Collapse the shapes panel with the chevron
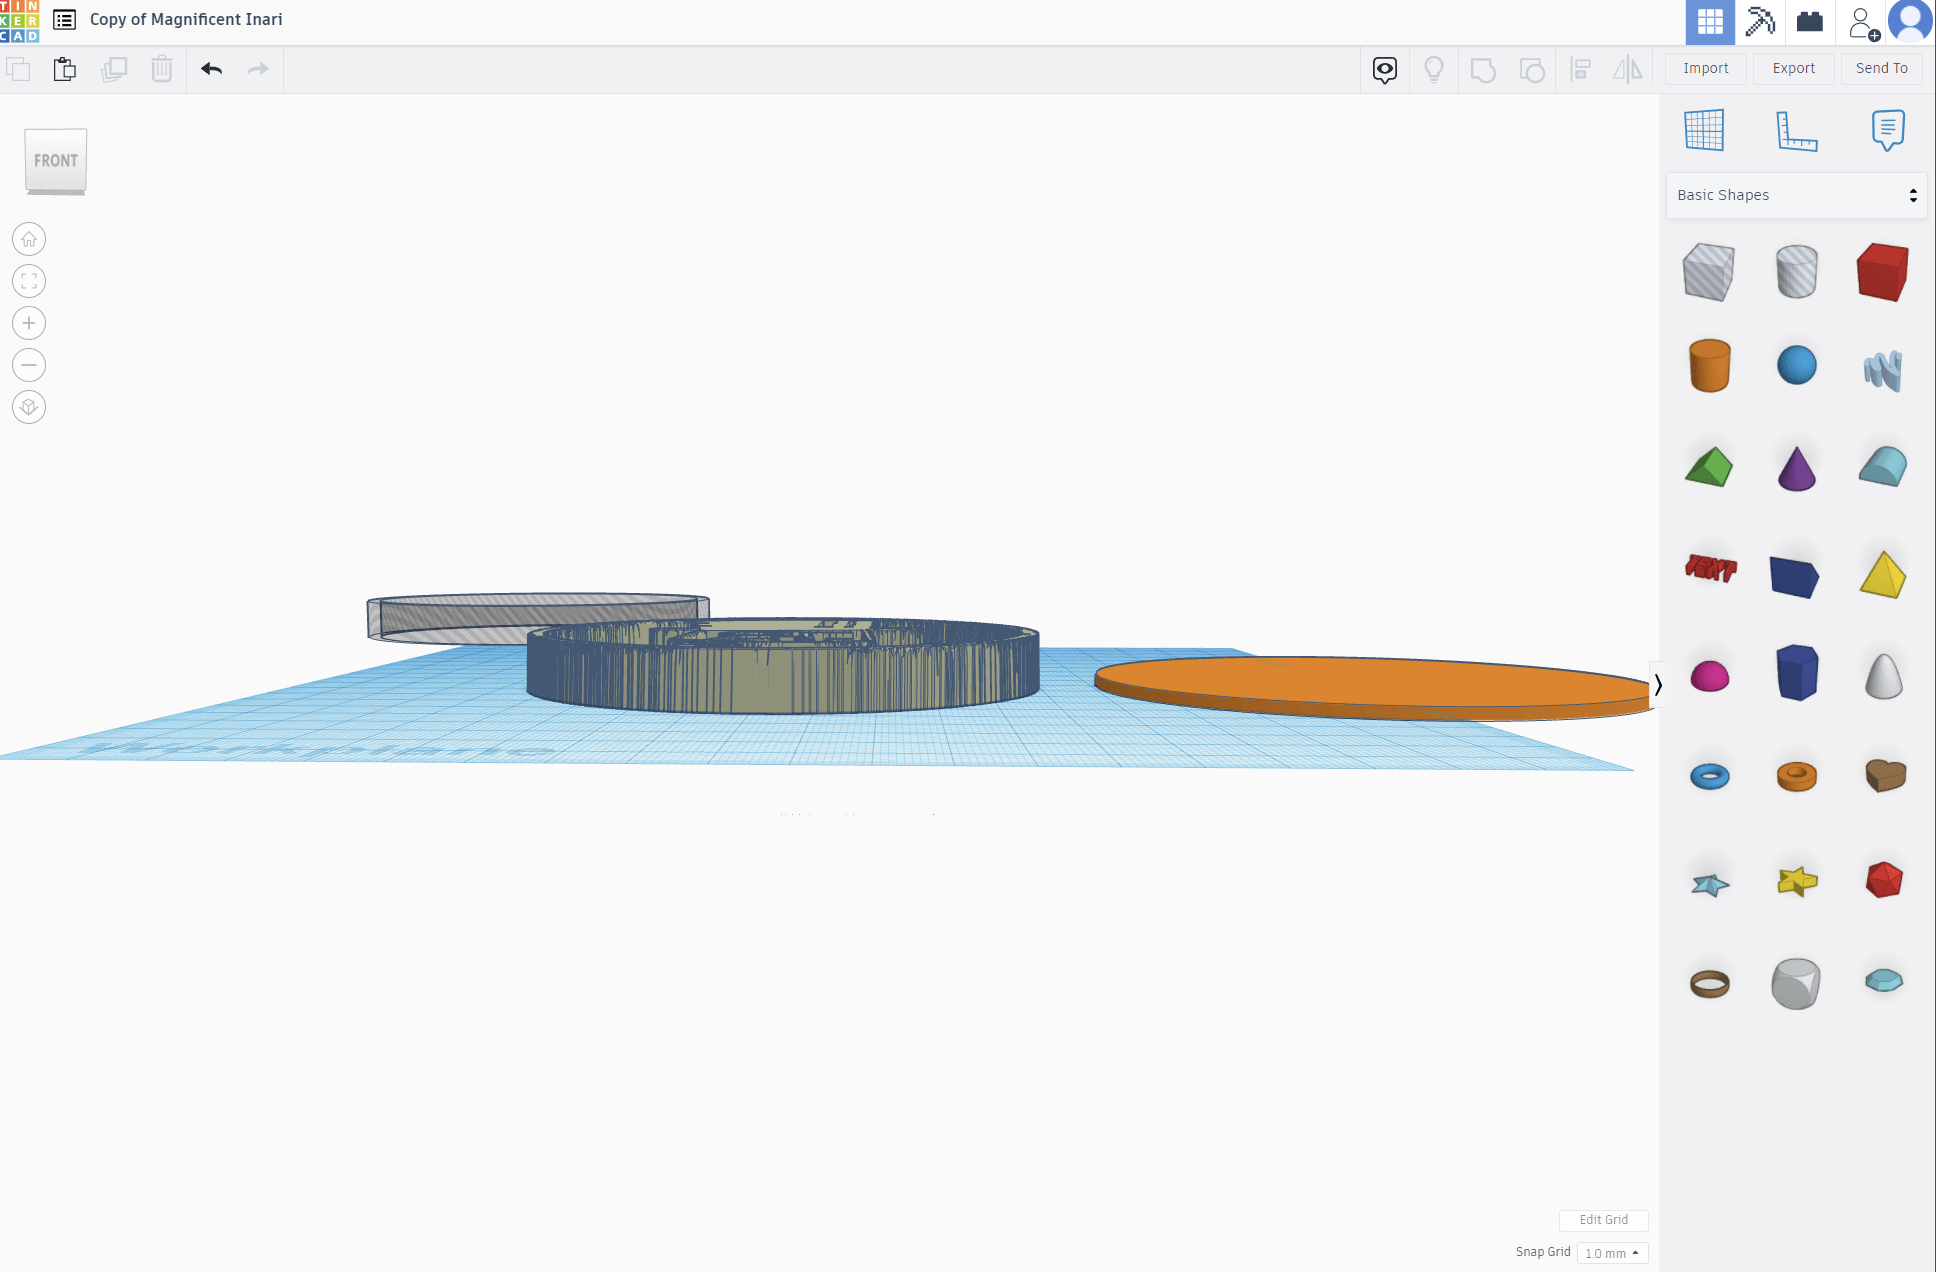1936x1272 pixels. [x=1657, y=685]
